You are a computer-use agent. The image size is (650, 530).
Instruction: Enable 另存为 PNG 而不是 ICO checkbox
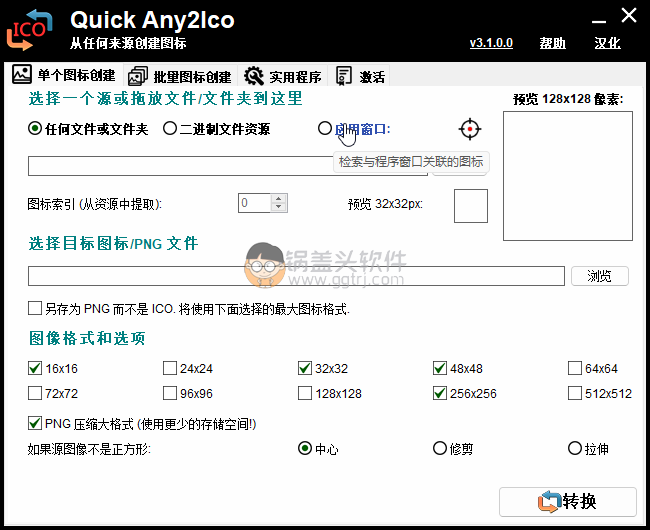coord(35,308)
